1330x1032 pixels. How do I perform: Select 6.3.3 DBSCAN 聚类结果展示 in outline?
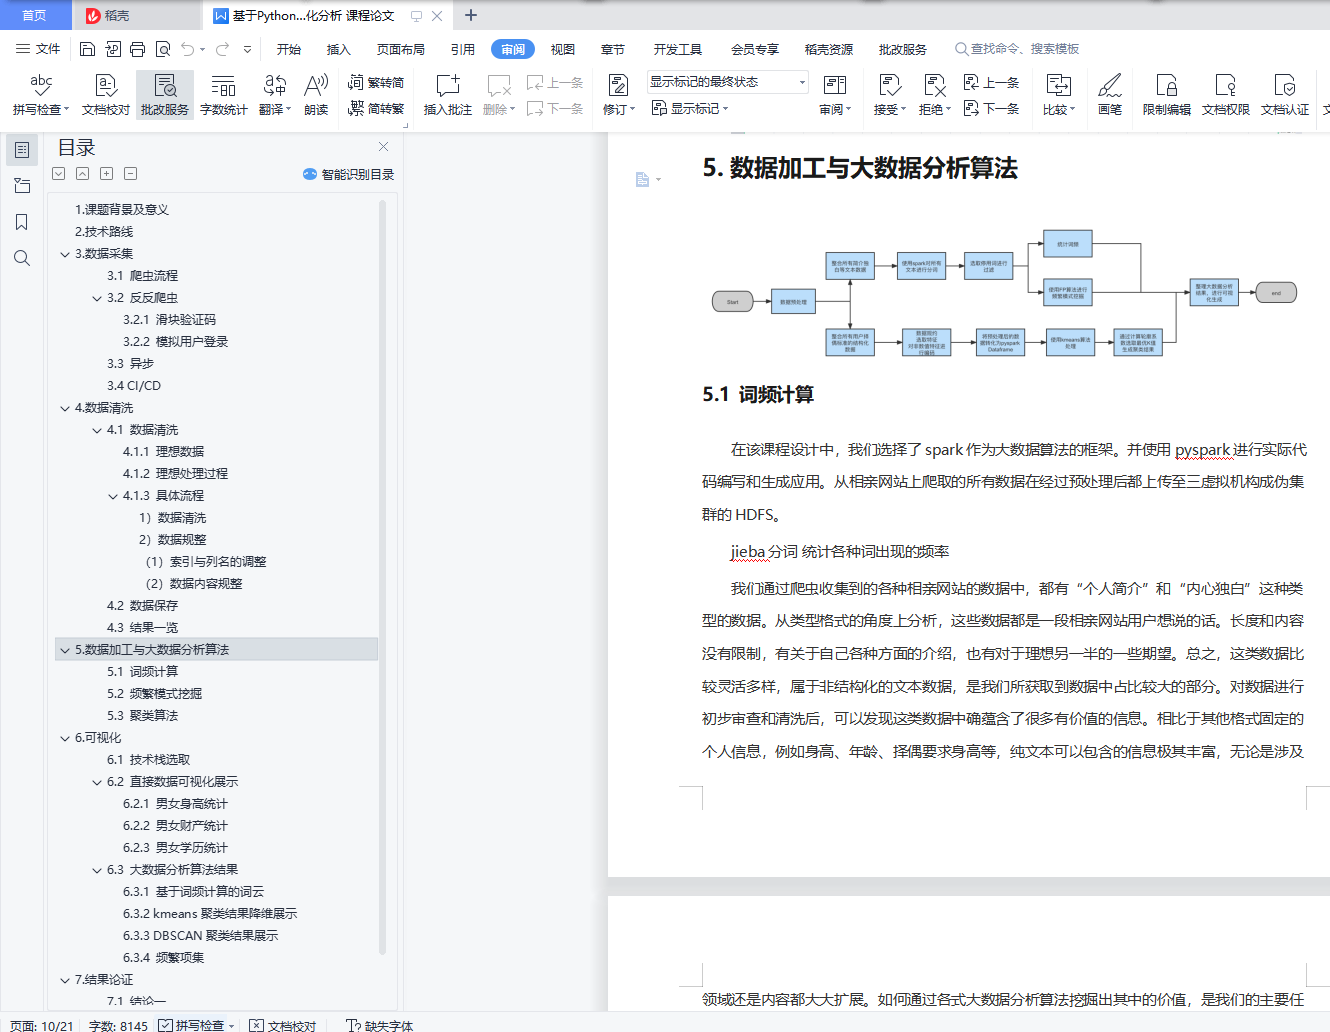[201, 936]
